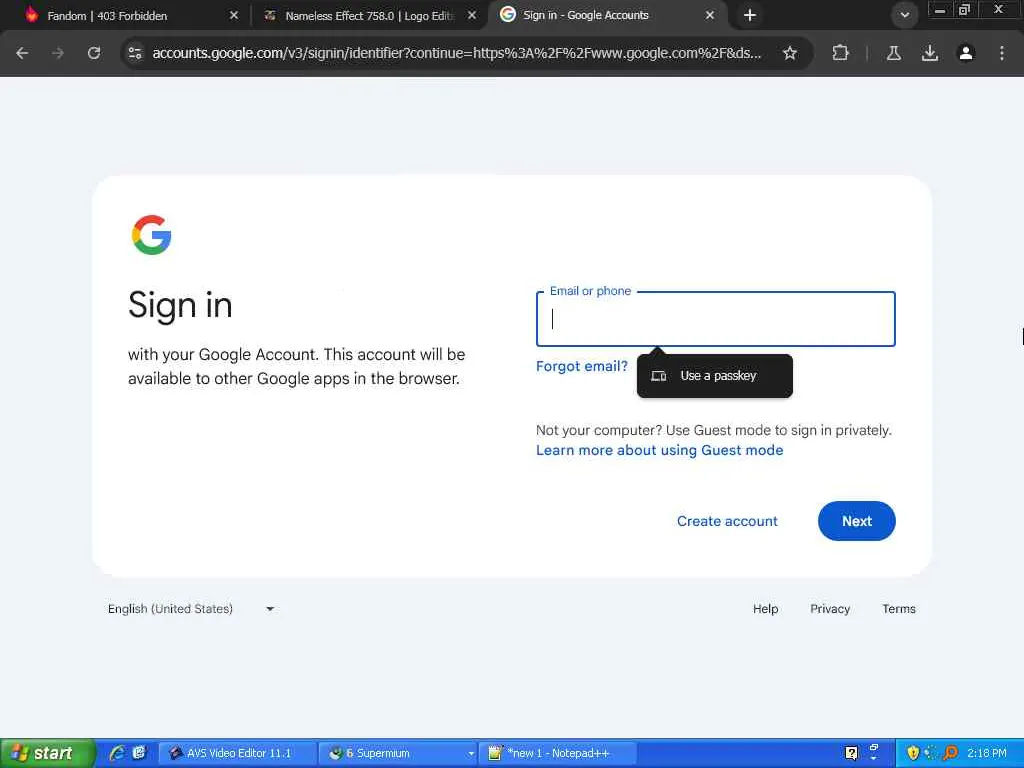Reload the Google sign-in page

[x=94, y=53]
